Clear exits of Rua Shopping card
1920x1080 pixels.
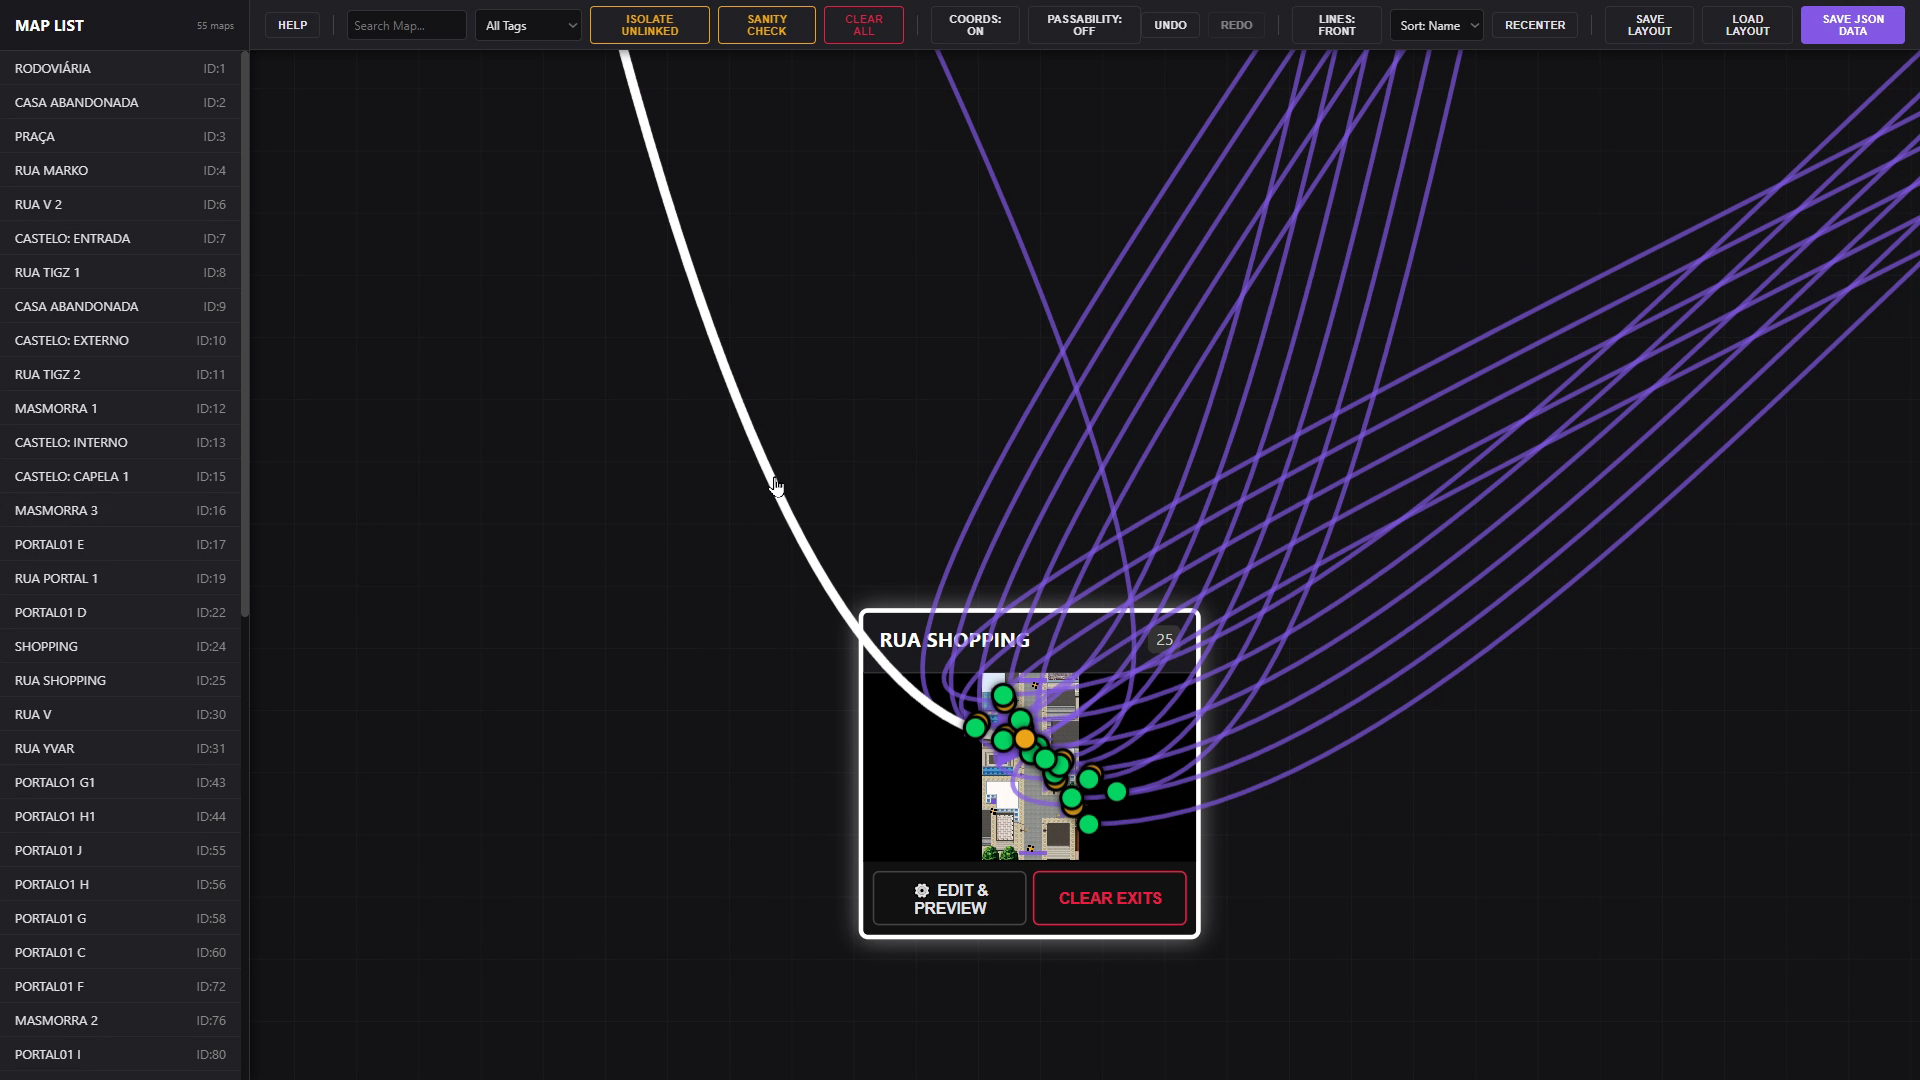(1110, 898)
